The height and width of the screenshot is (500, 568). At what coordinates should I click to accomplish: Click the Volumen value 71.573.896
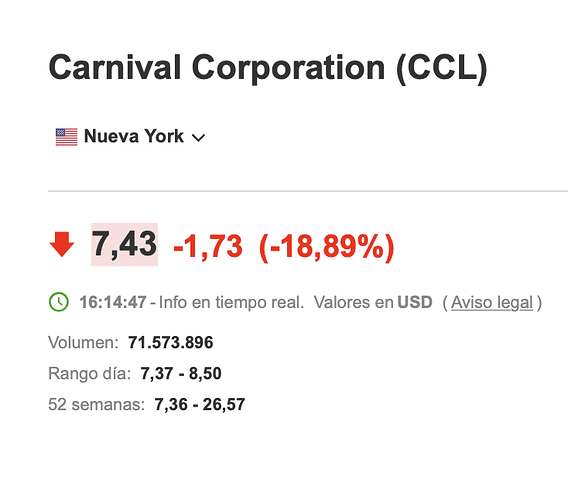tap(171, 342)
